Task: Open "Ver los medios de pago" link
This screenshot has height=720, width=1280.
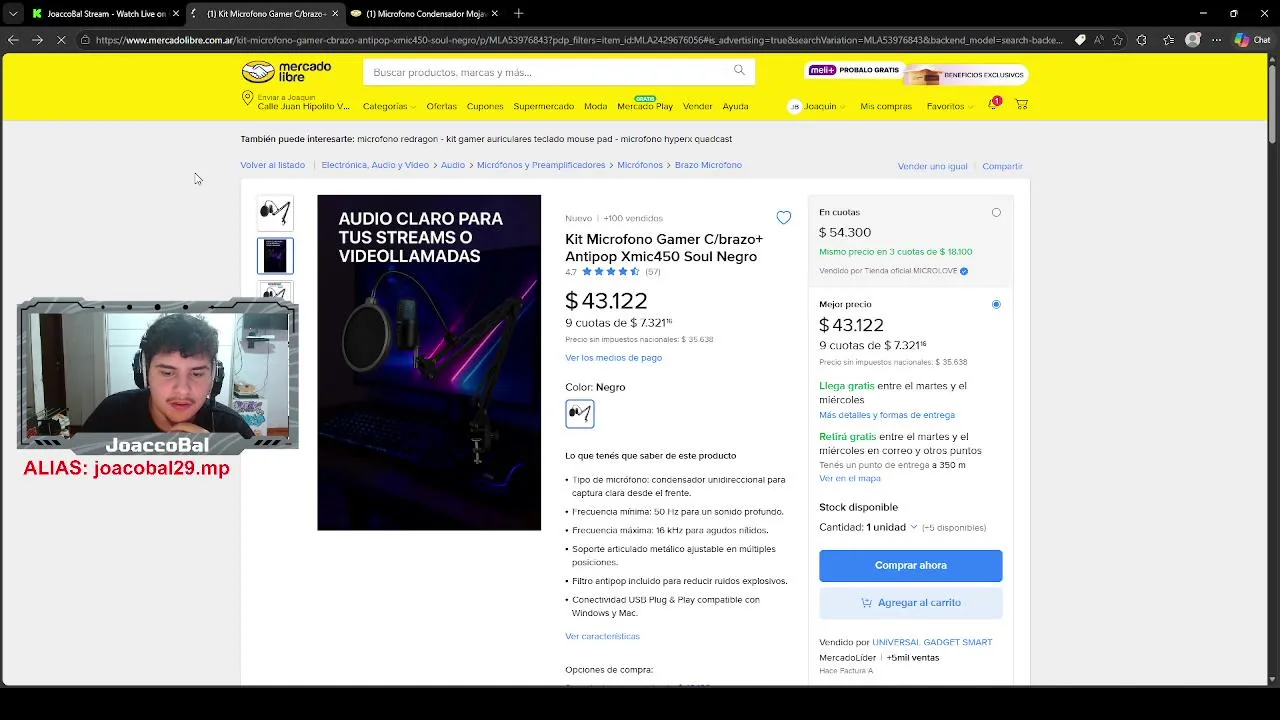Action: click(x=613, y=358)
